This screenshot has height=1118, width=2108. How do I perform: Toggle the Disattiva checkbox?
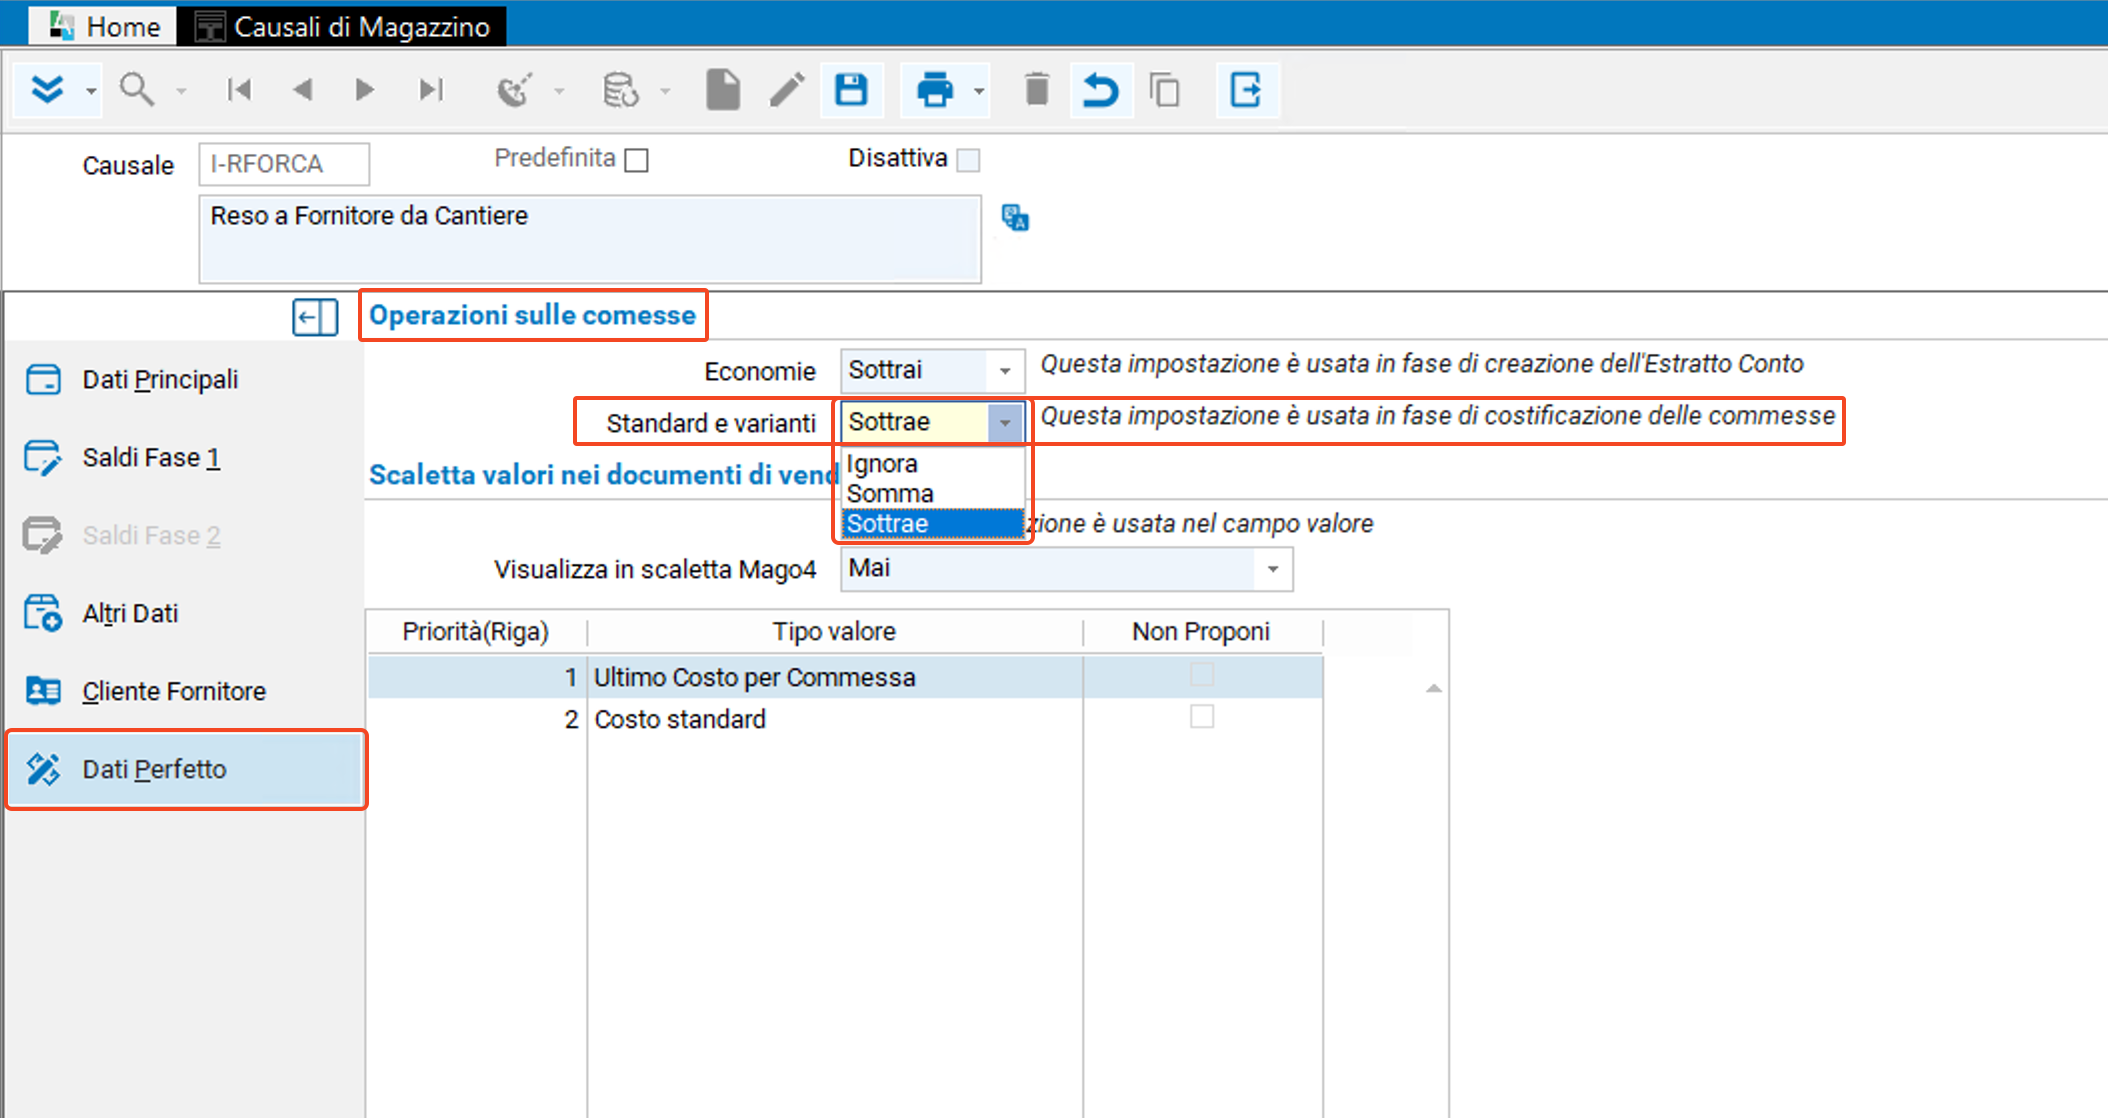(x=968, y=160)
